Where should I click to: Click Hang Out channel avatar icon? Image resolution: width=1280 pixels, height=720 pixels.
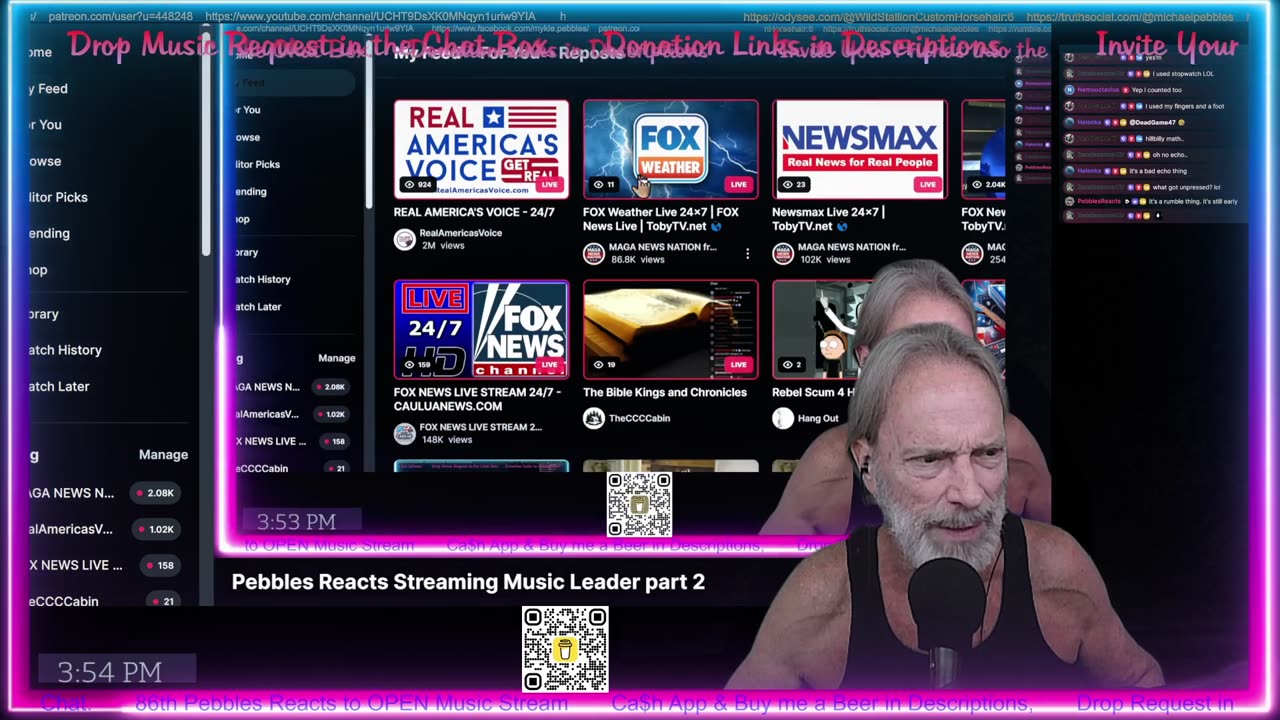(x=783, y=418)
